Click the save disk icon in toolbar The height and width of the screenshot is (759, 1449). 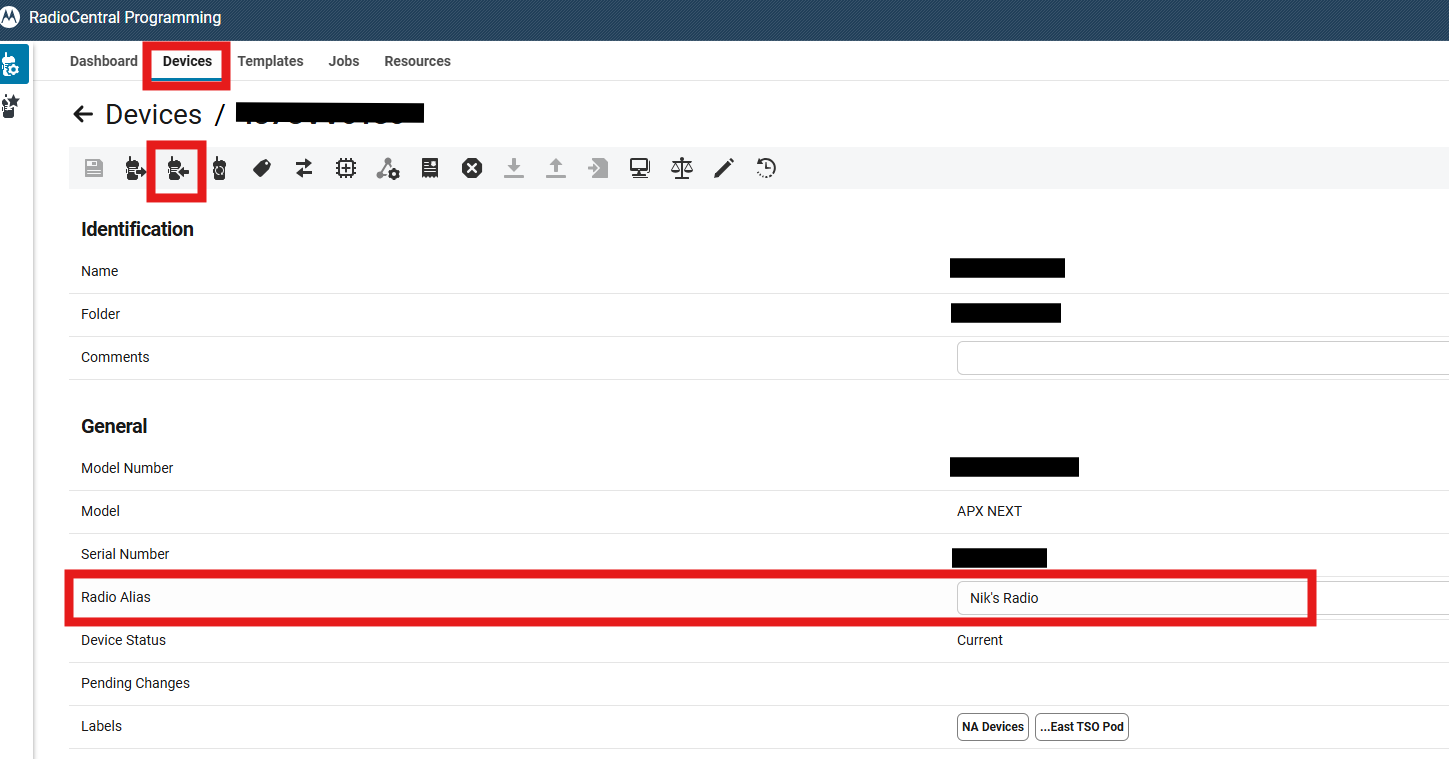pyautogui.click(x=94, y=168)
